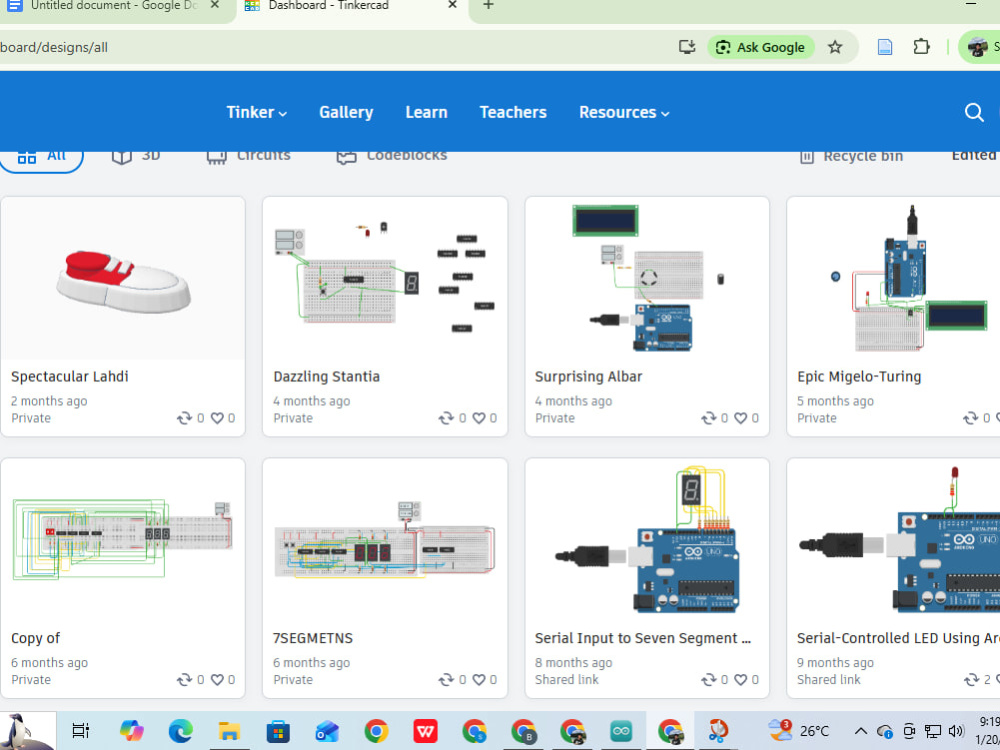The height and width of the screenshot is (750, 1000).
Task: Open the Learn section
Action: coord(426,112)
